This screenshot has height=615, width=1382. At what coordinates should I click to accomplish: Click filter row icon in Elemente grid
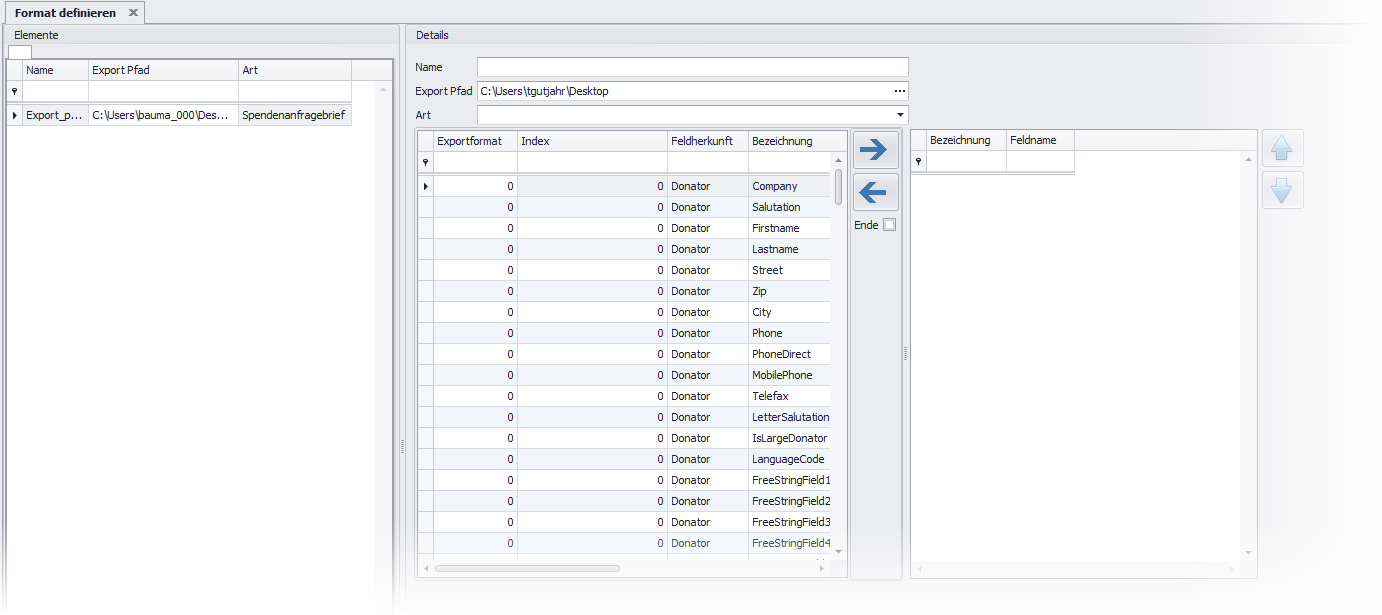click(14, 91)
